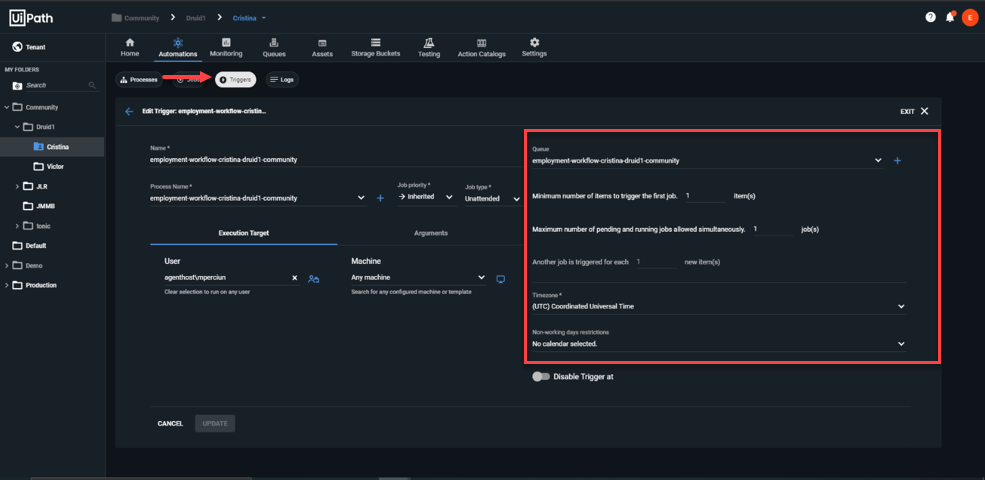
Task: Expand the Production folder
Action: [x=7, y=285]
